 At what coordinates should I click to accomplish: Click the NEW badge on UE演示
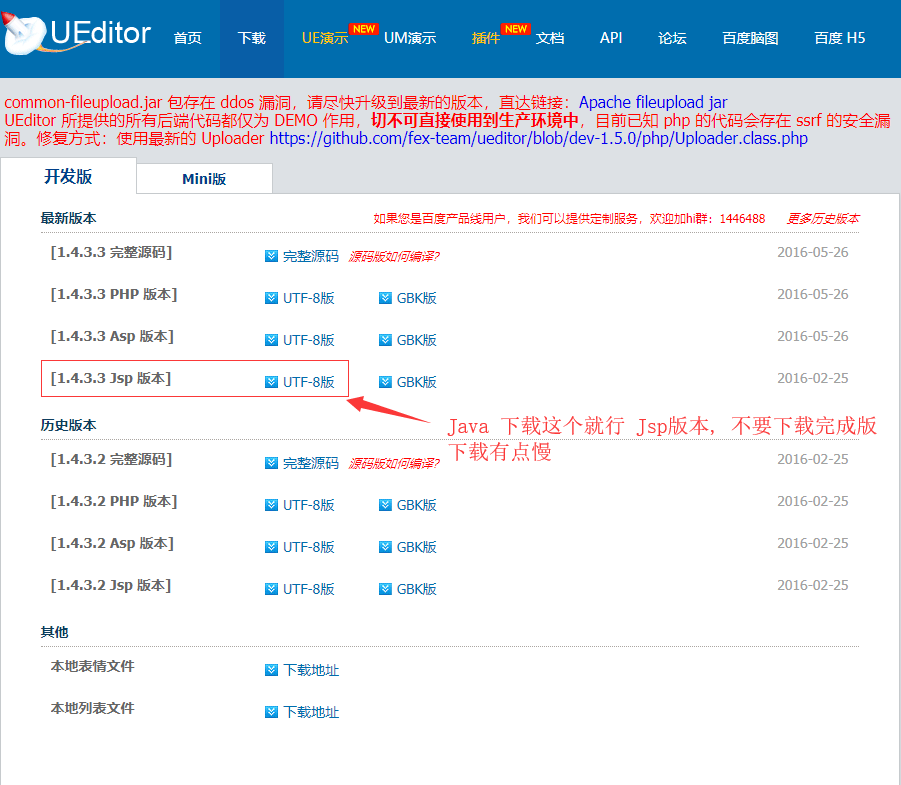coord(363,30)
